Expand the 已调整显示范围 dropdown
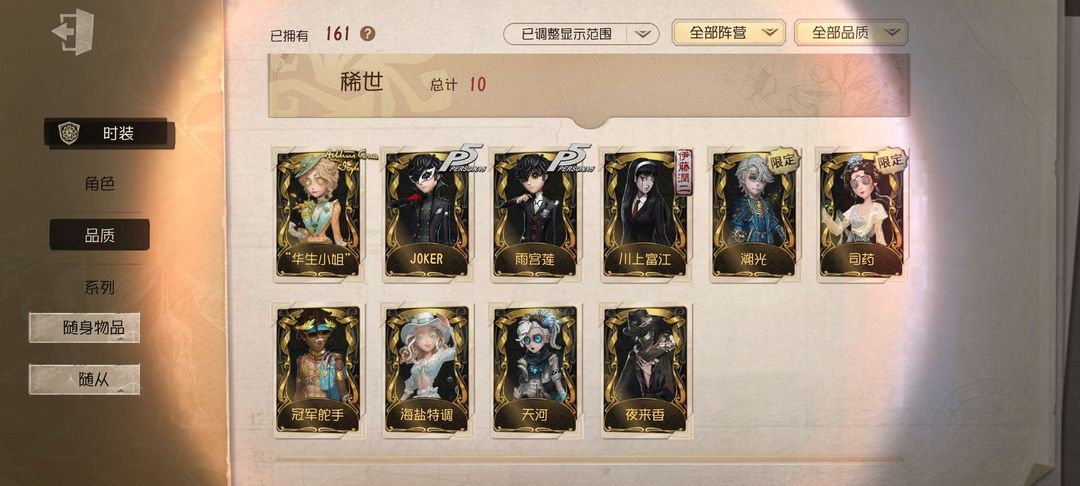The height and width of the screenshot is (486, 1080). coord(581,34)
